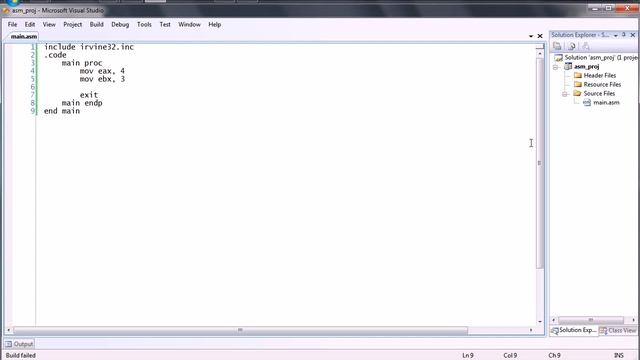This screenshot has height=360, width=640.
Task: Click the INS insert mode indicator
Action: 619,356
